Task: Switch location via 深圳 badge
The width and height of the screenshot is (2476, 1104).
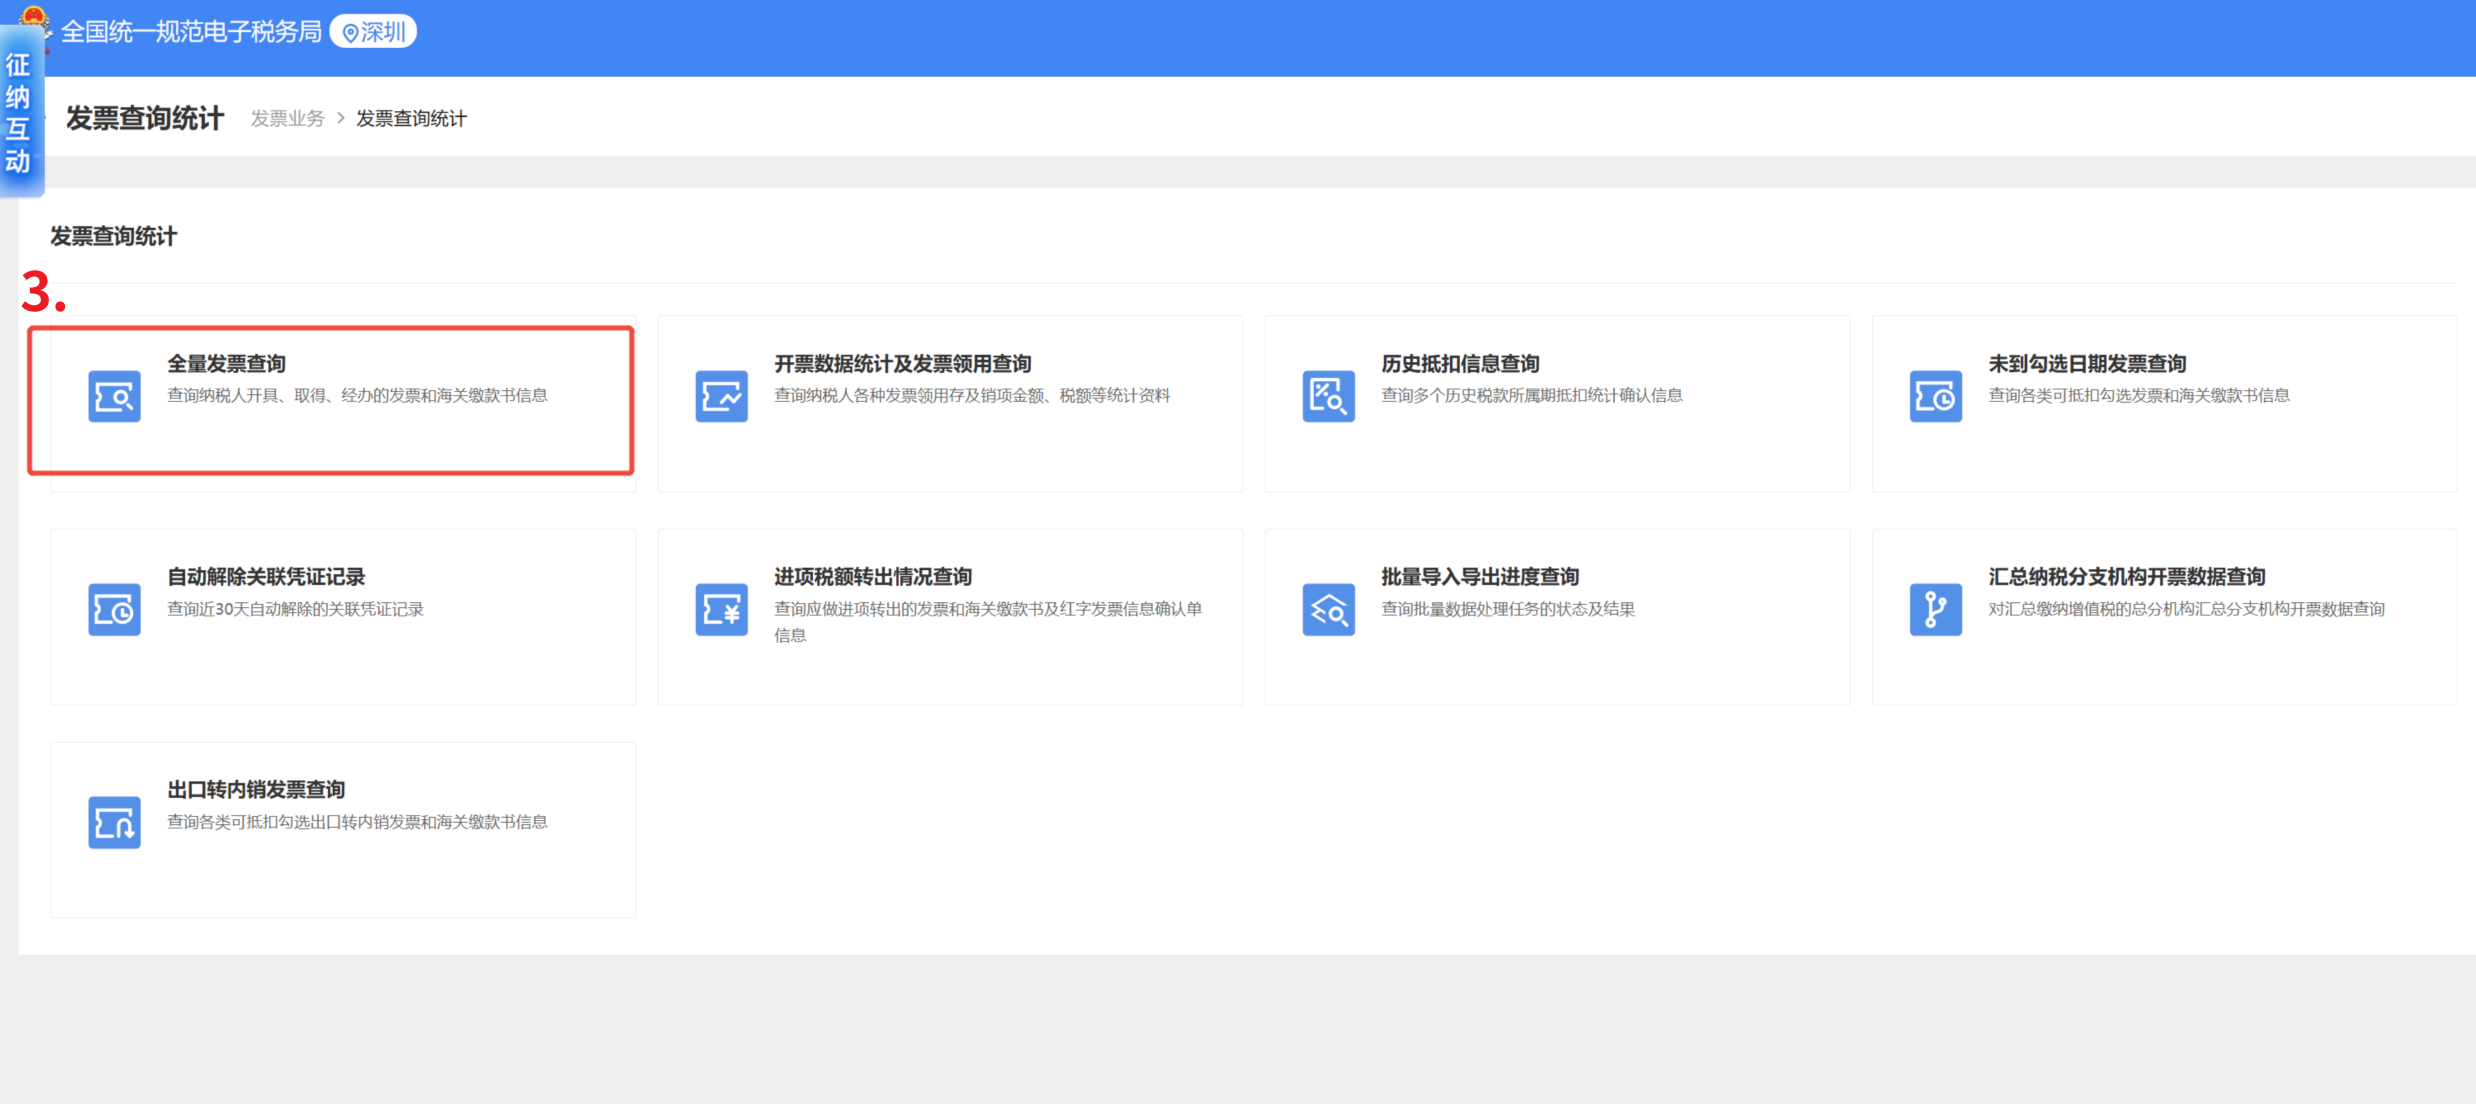Action: [x=373, y=32]
